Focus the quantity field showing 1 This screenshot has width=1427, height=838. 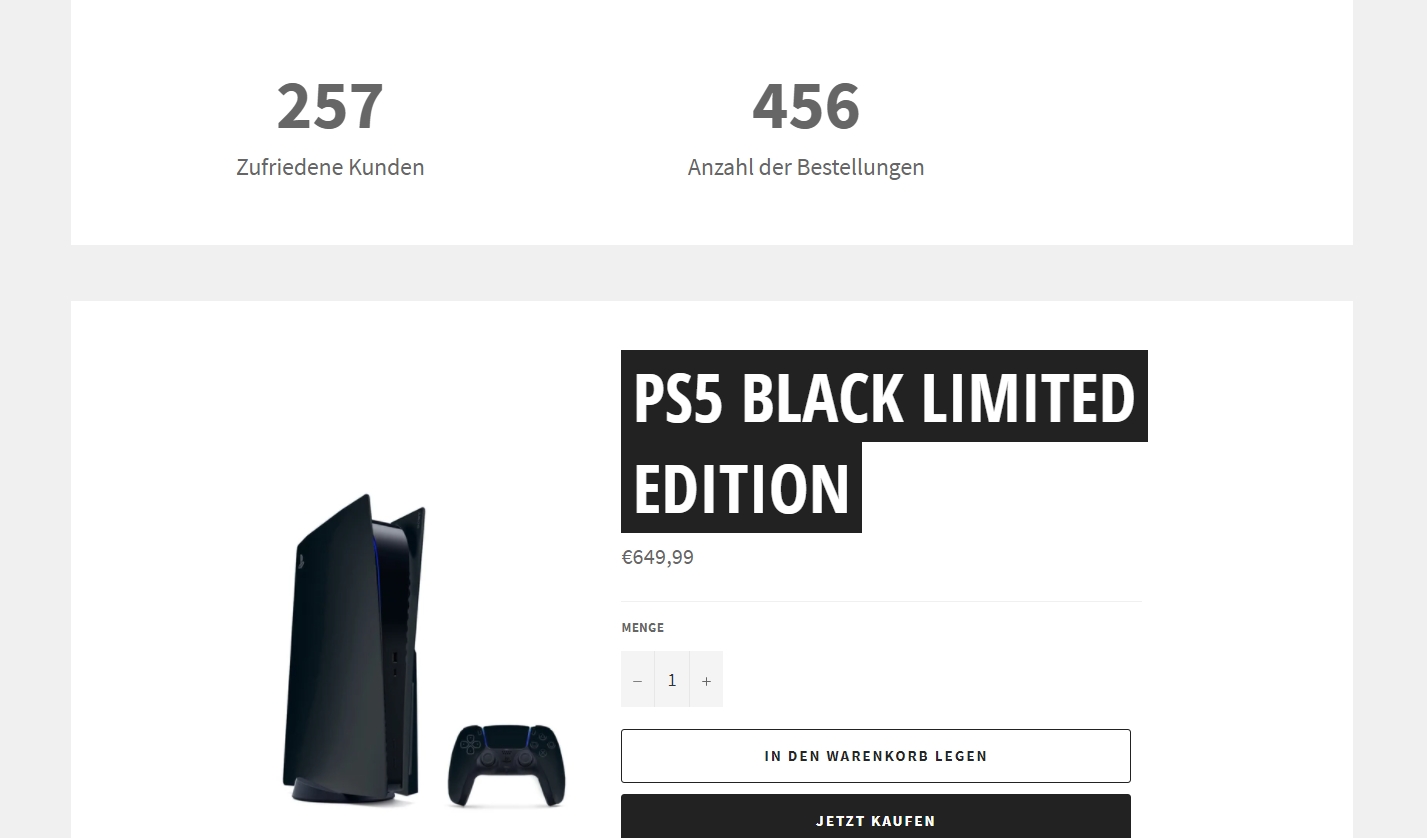[x=672, y=680]
